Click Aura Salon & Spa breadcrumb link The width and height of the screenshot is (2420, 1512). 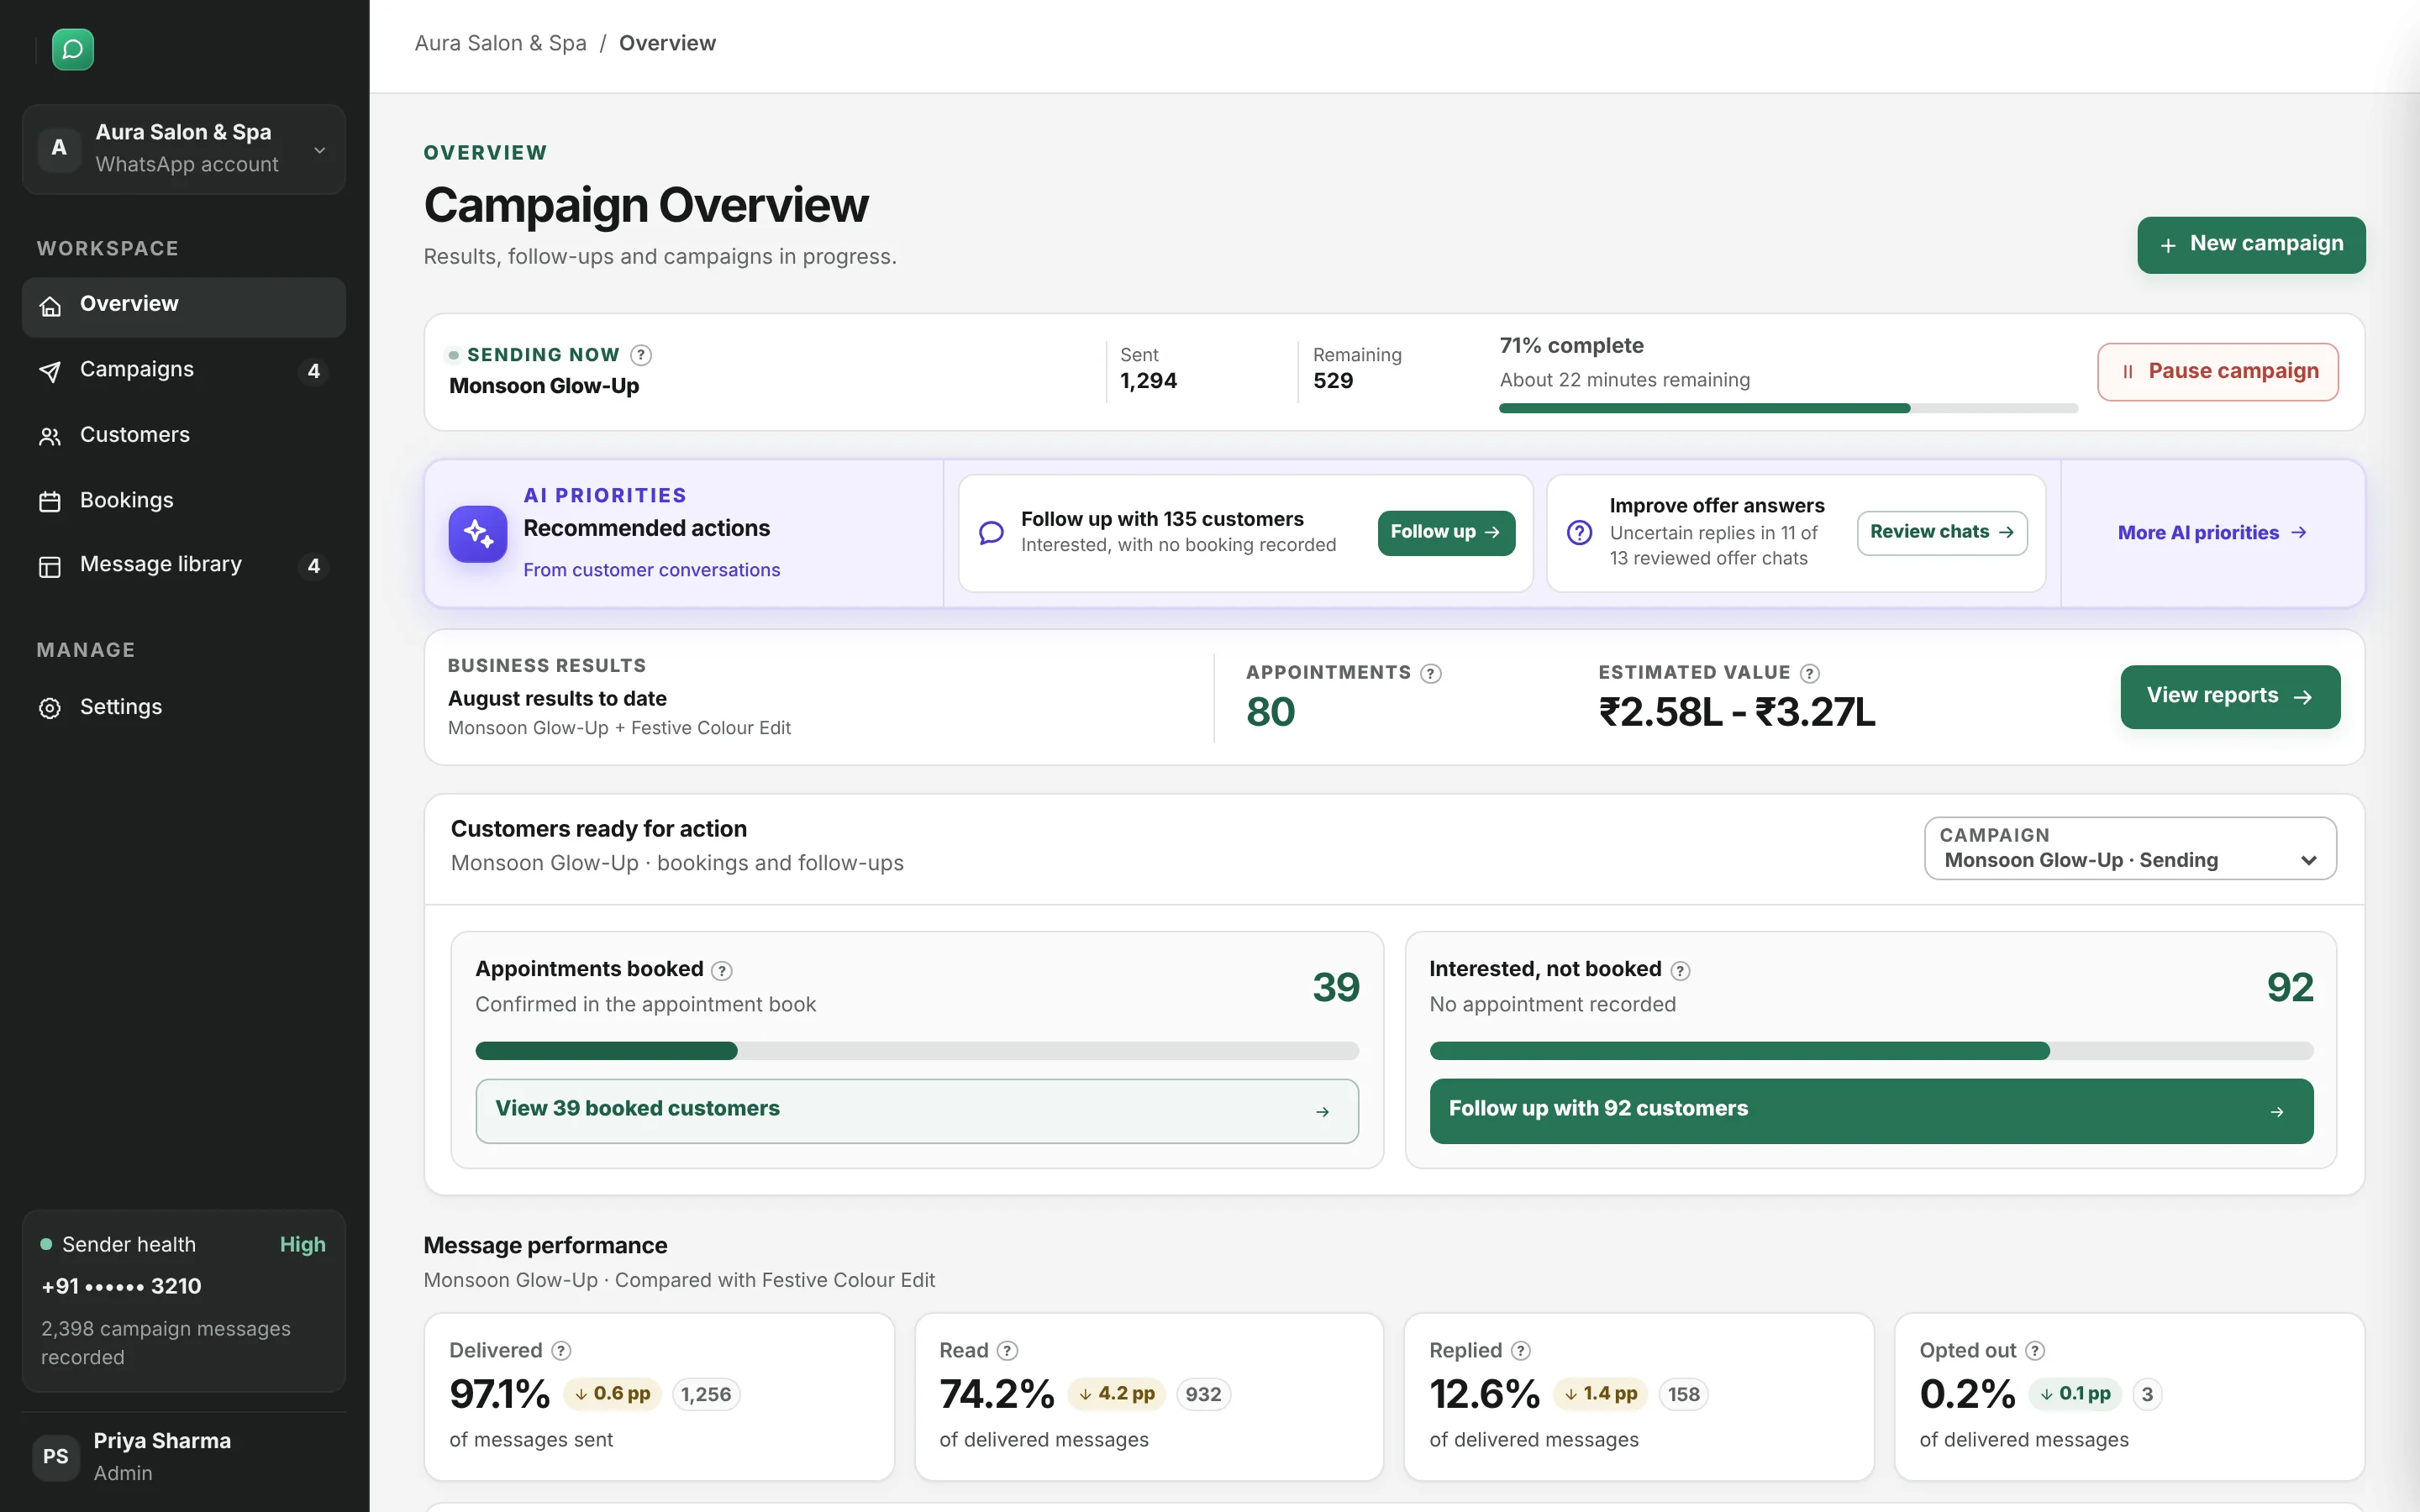(501, 43)
